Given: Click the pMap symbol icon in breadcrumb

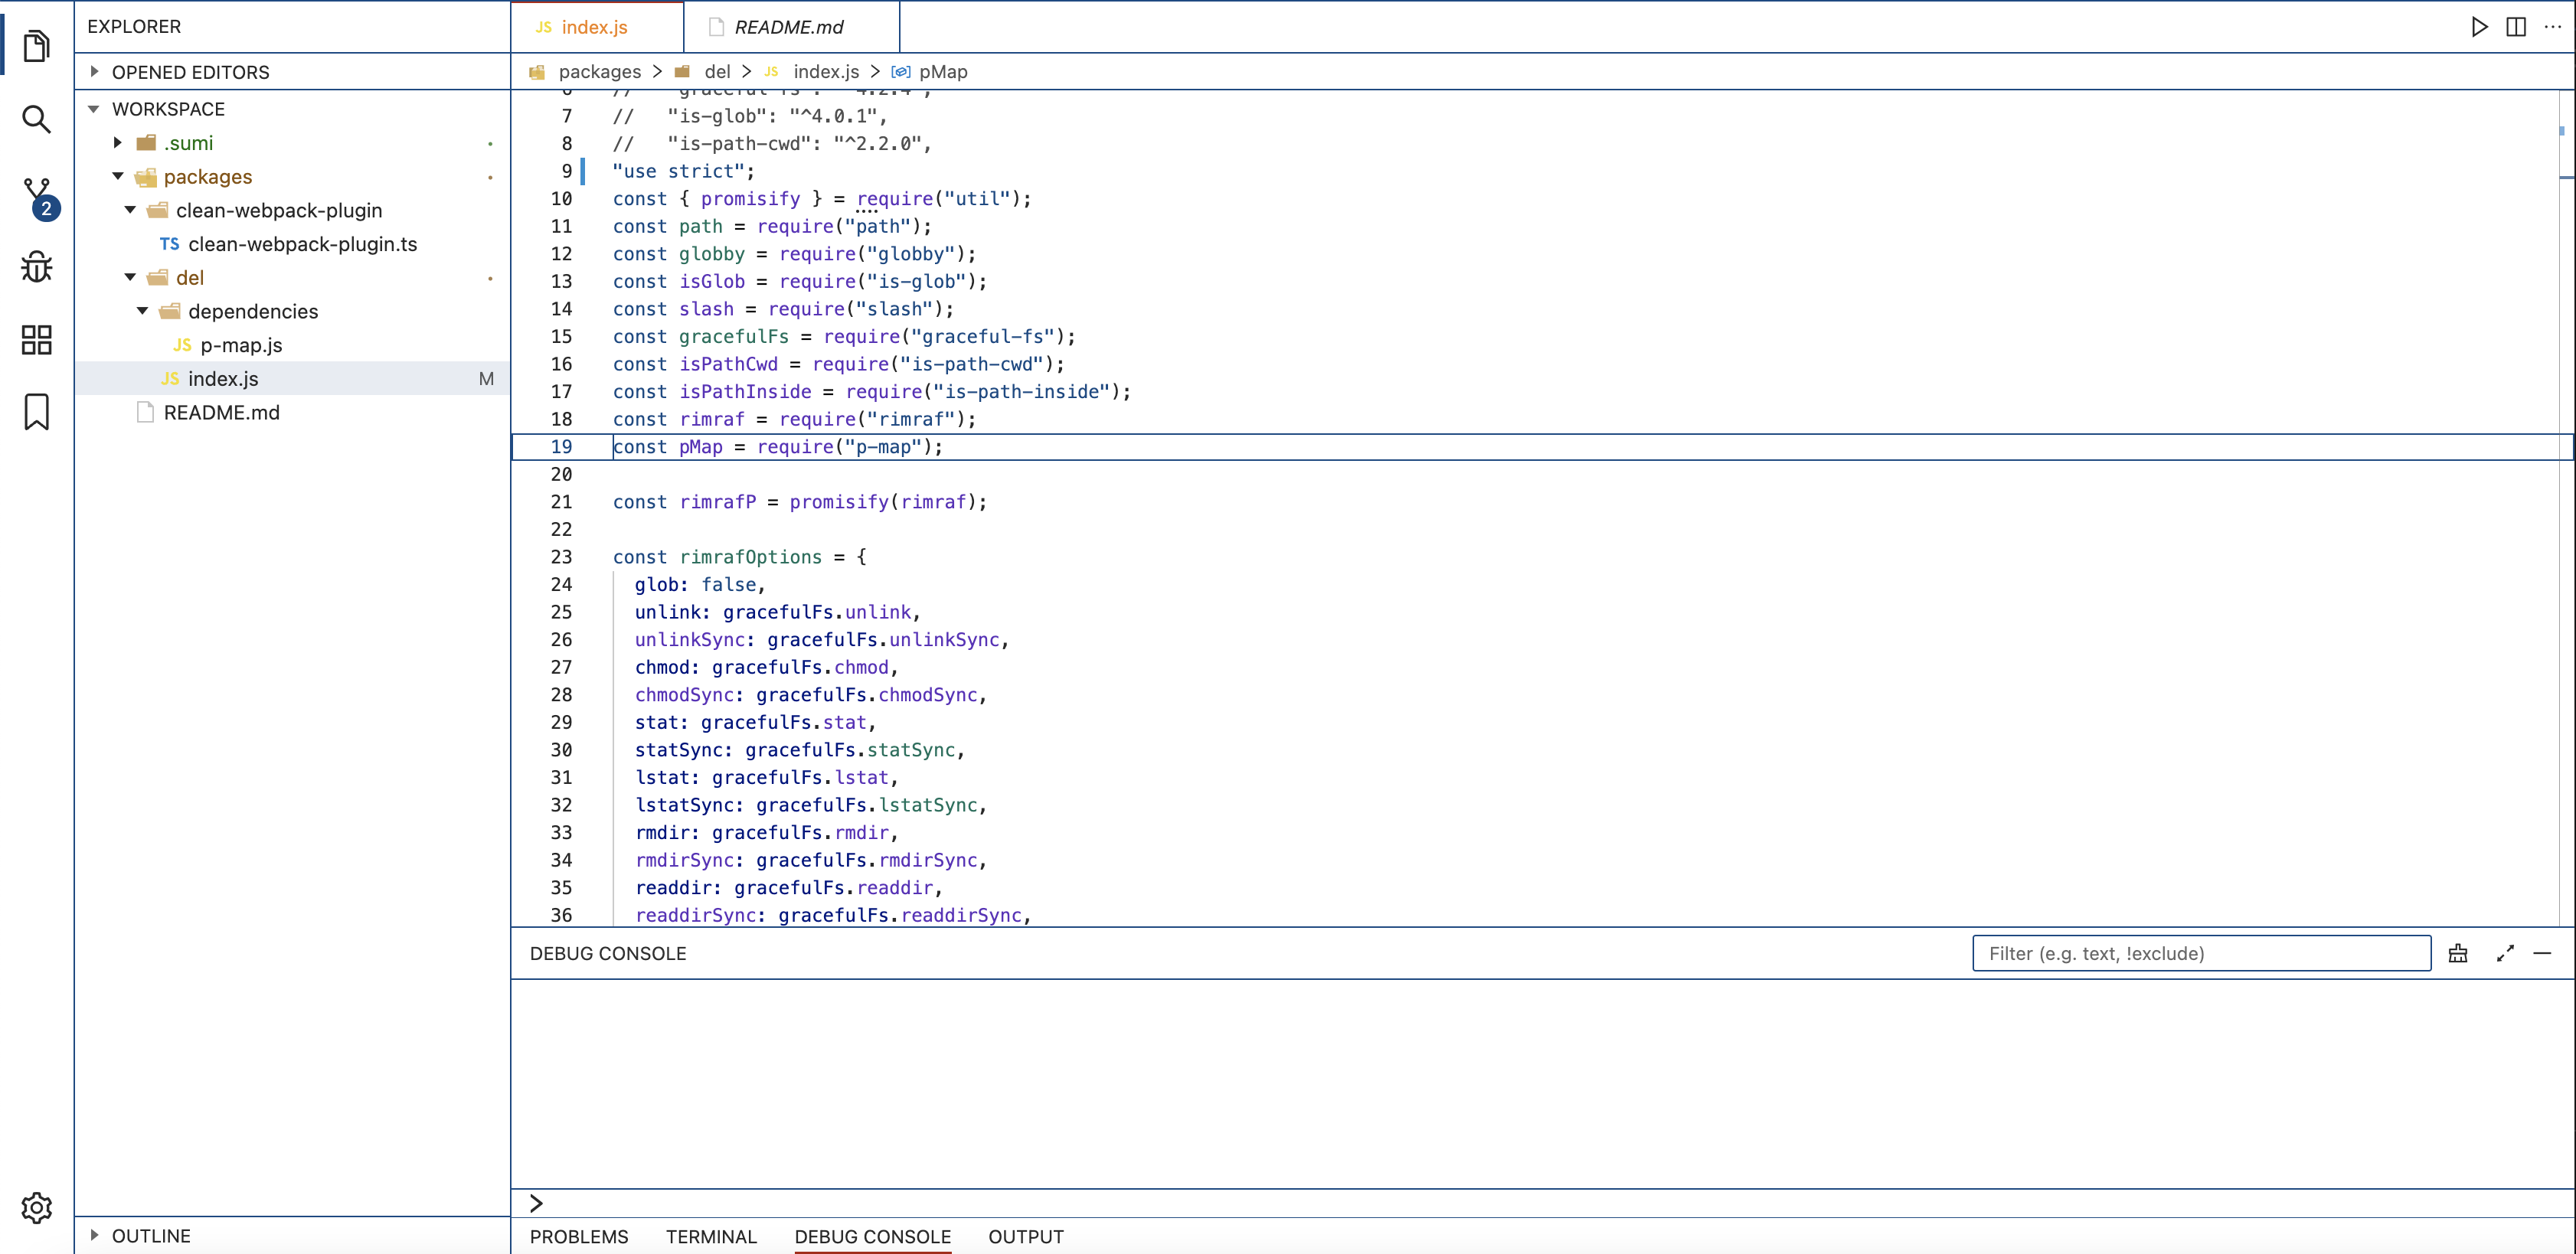Looking at the screenshot, I should 900,72.
